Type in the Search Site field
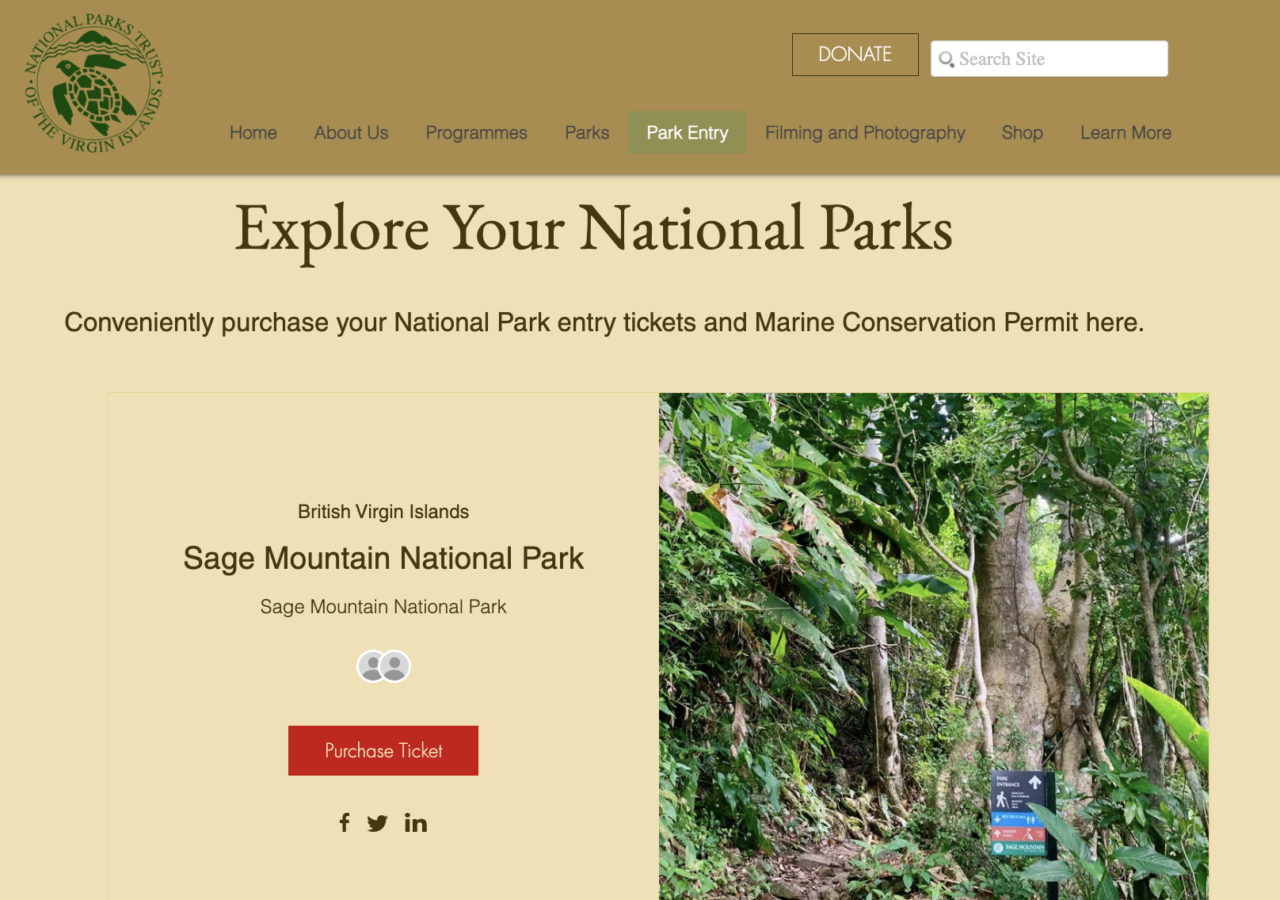Screen dimensions: 1280x900 coord(1058,59)
